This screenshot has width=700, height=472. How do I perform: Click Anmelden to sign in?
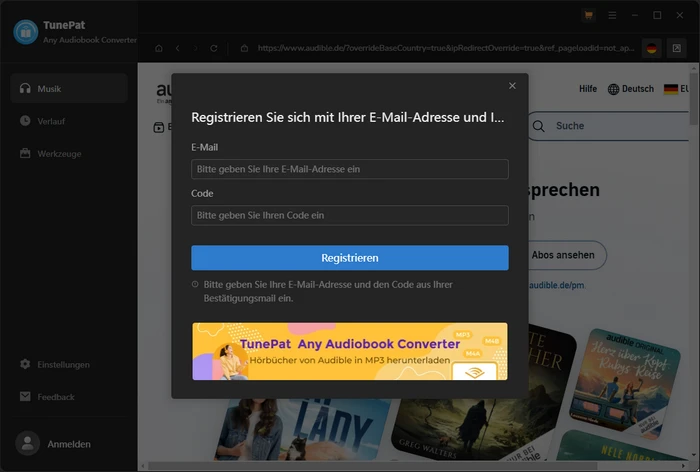pos(69,444)
